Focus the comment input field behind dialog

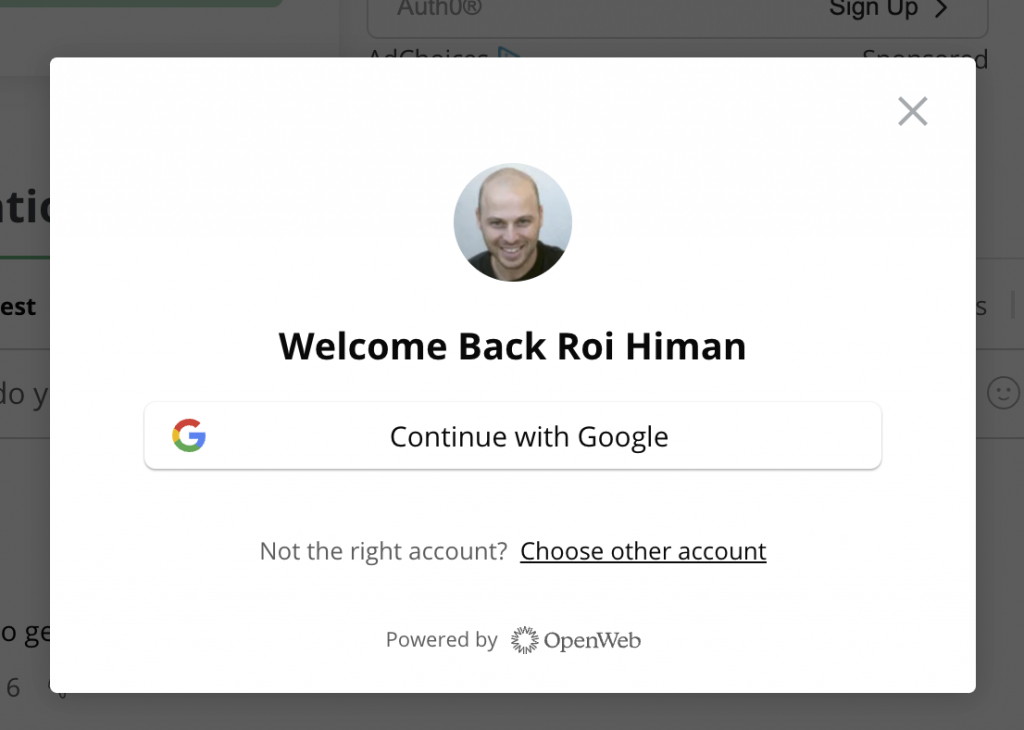point(25,393)
